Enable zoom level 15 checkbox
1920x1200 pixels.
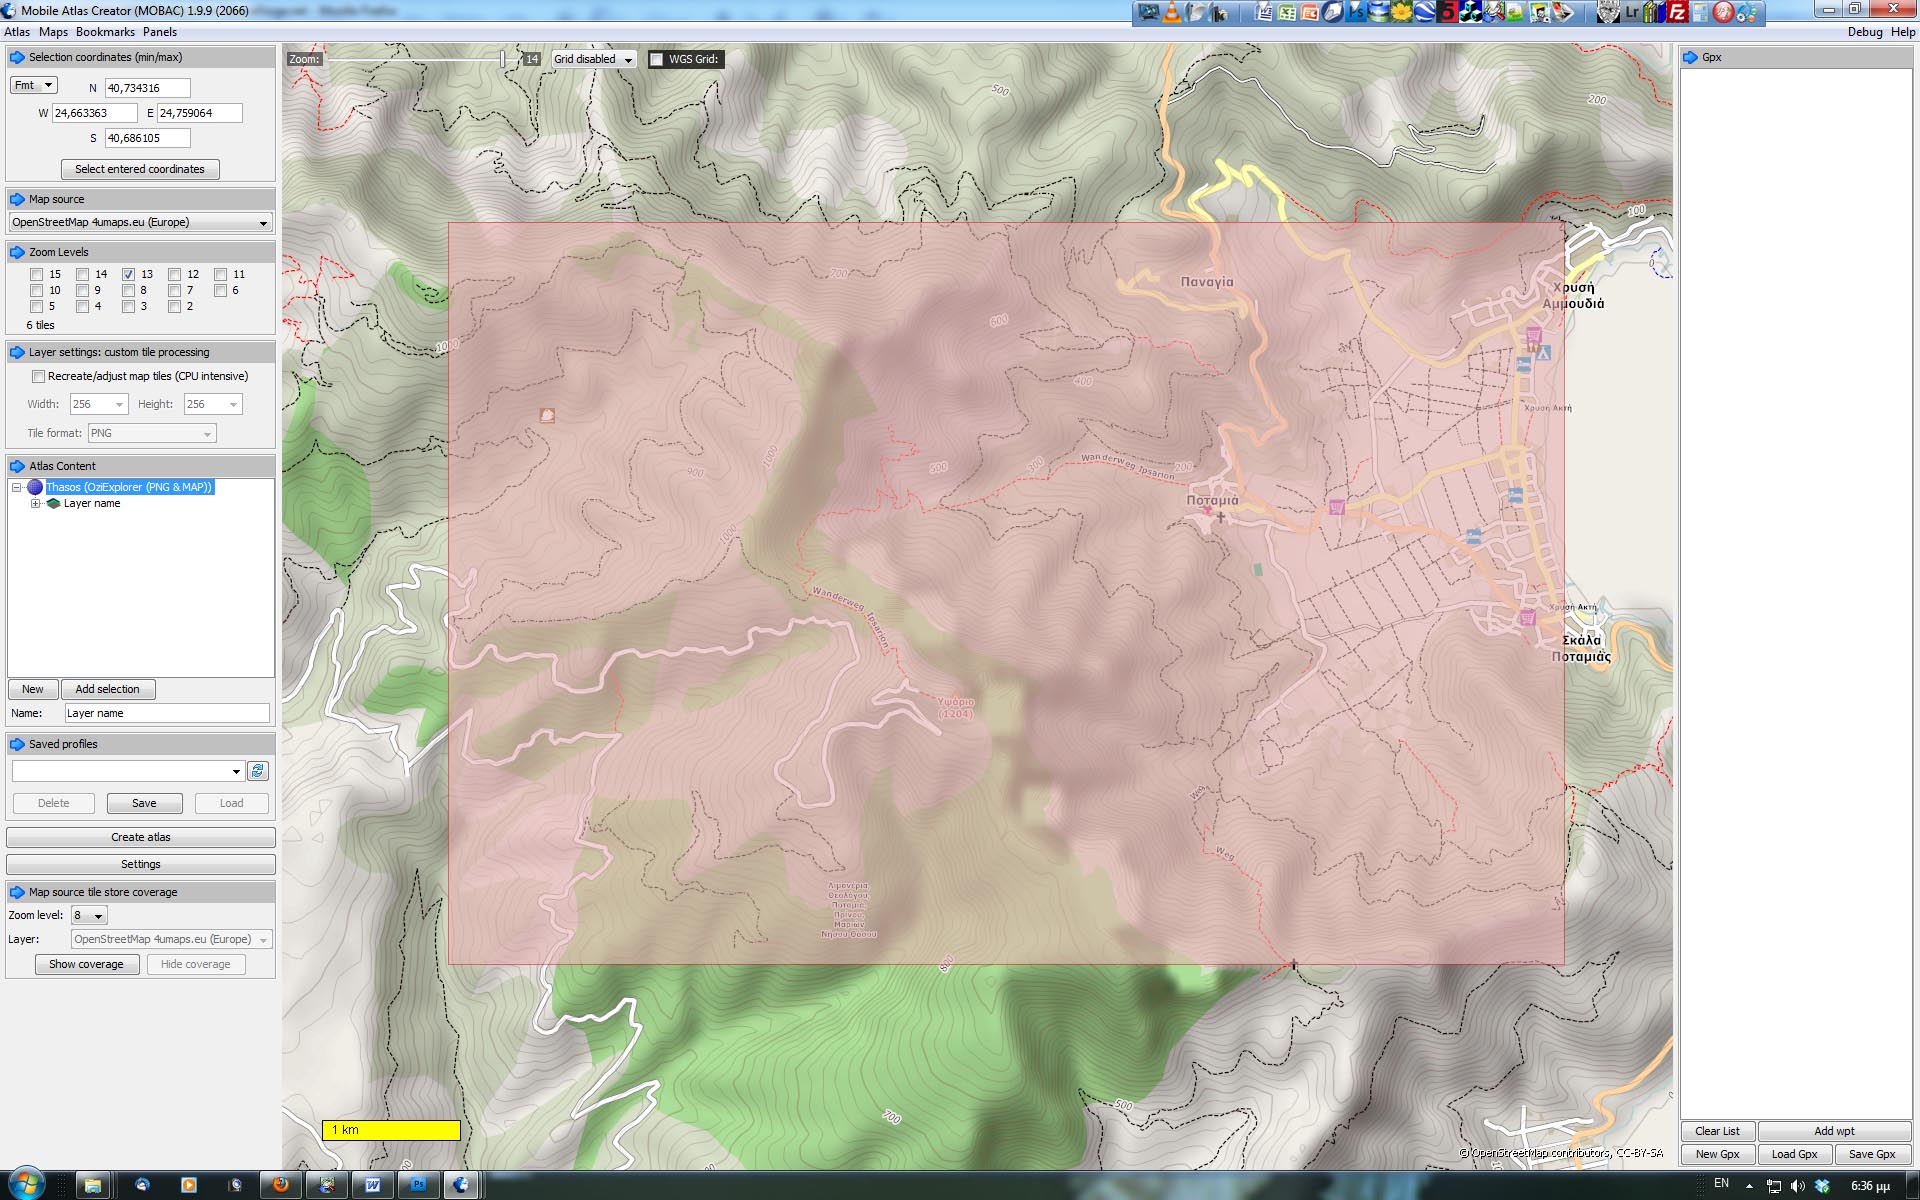click(x=37, y=275)
